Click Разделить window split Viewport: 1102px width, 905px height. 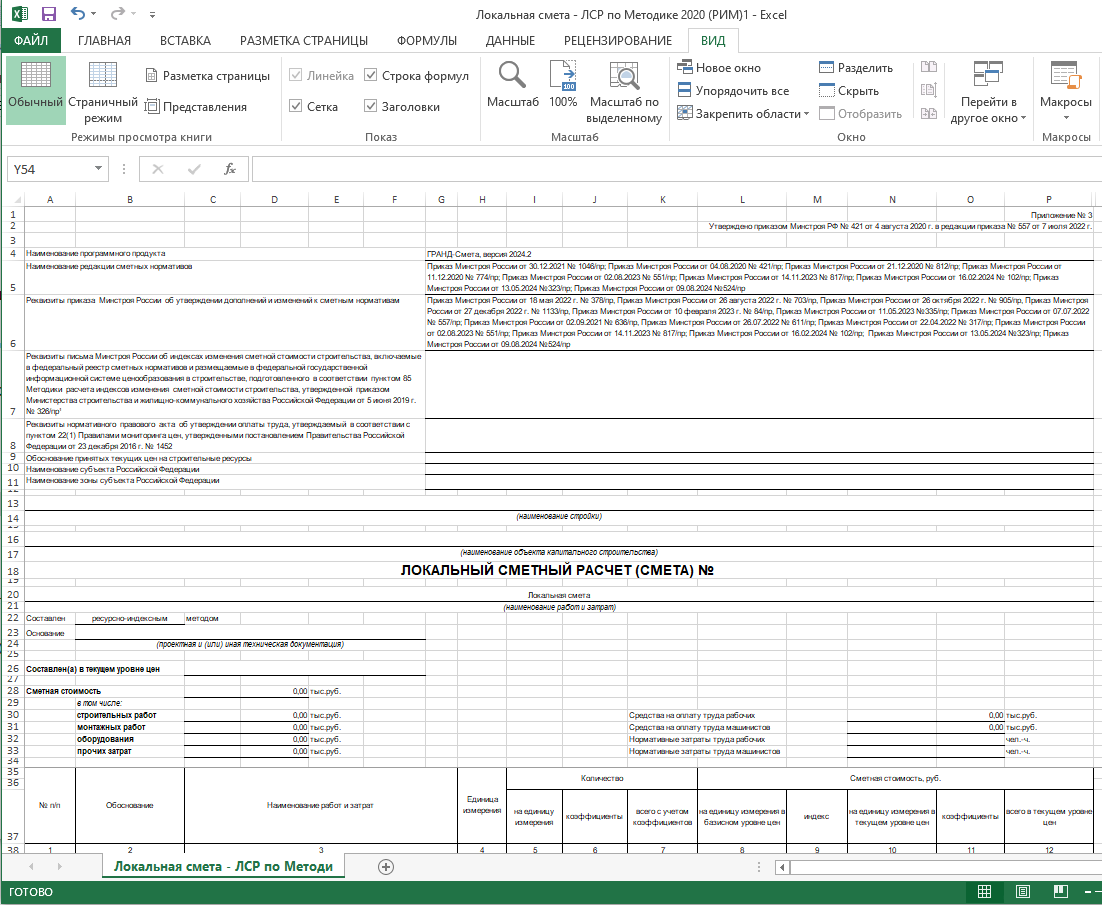[856, 67]
